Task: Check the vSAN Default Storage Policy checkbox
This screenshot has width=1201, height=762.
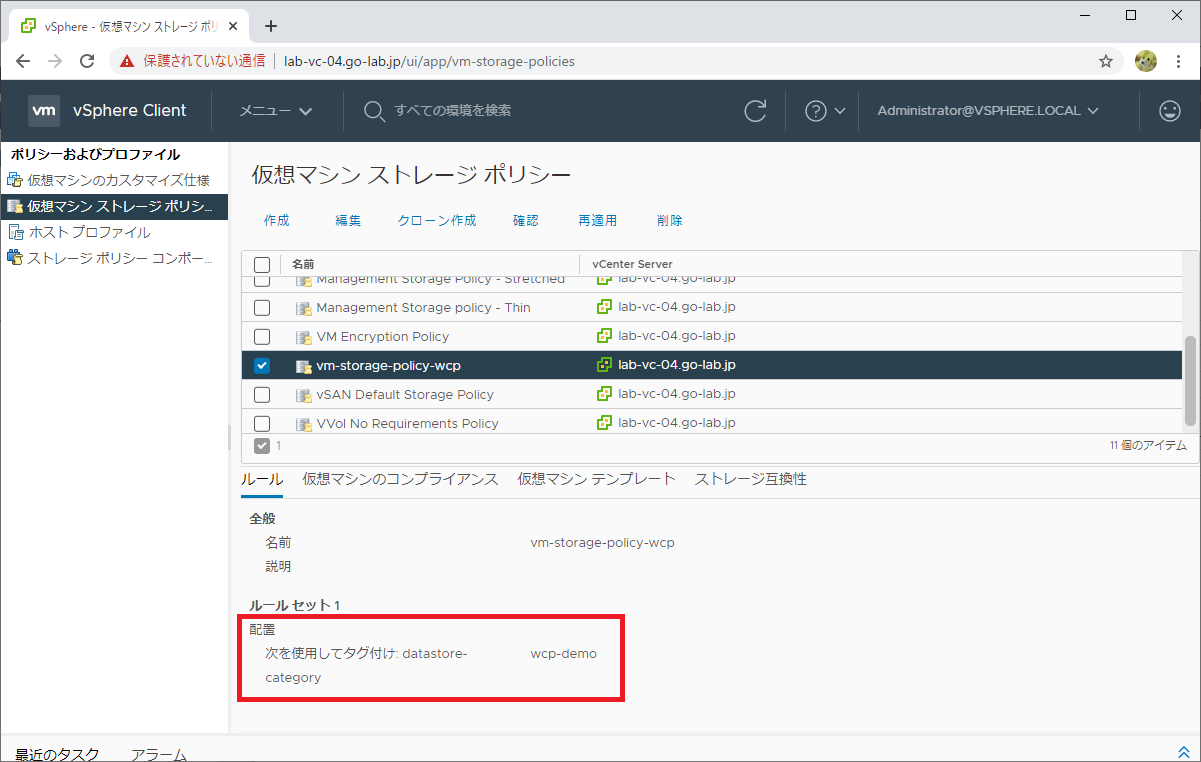Action: [262, 395]
